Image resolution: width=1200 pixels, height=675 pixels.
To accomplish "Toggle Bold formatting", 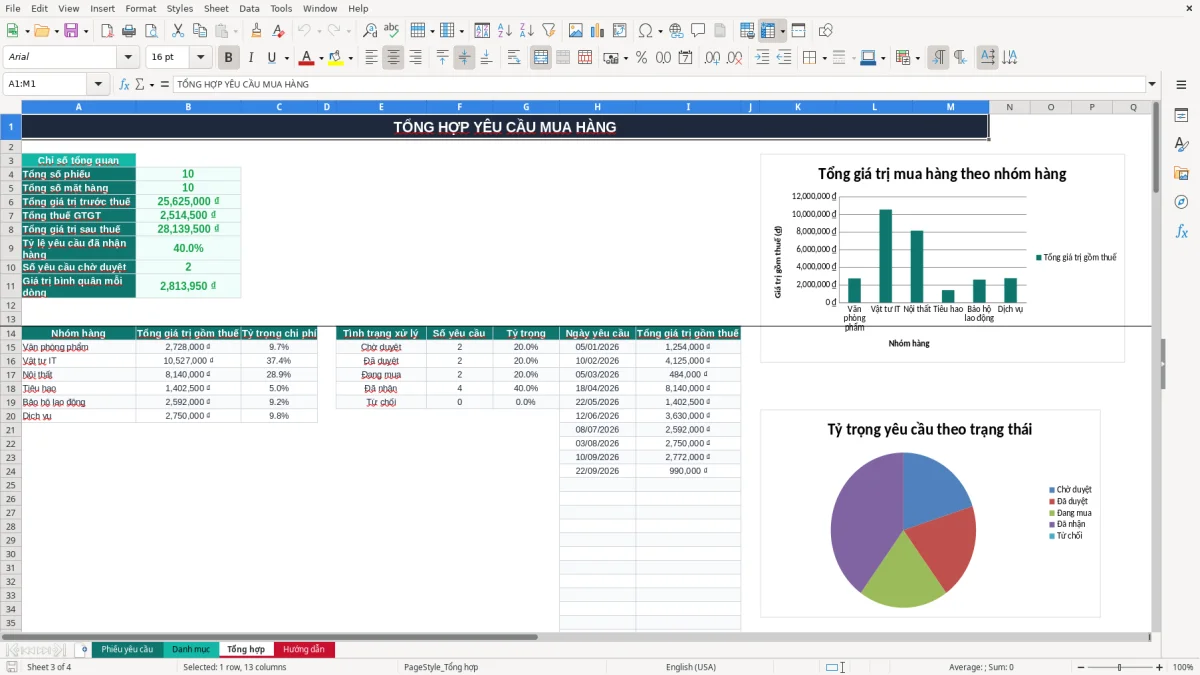I will click(228, 58).
